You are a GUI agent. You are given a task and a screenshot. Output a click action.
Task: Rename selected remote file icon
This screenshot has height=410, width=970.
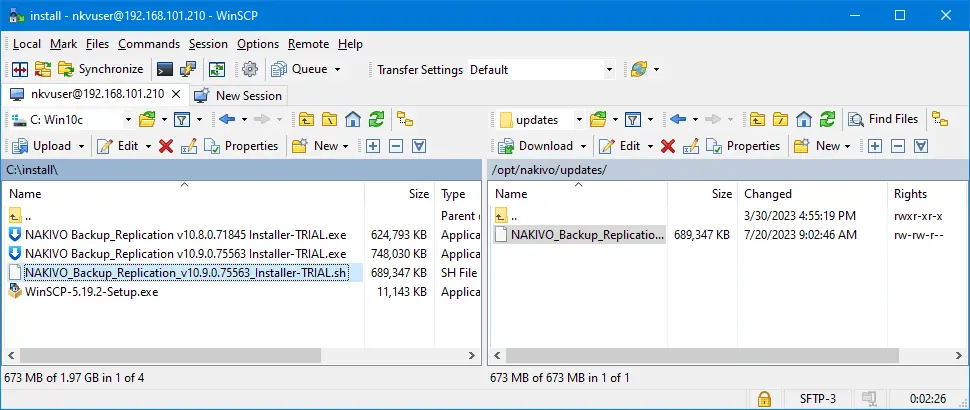tap(690, 146)
